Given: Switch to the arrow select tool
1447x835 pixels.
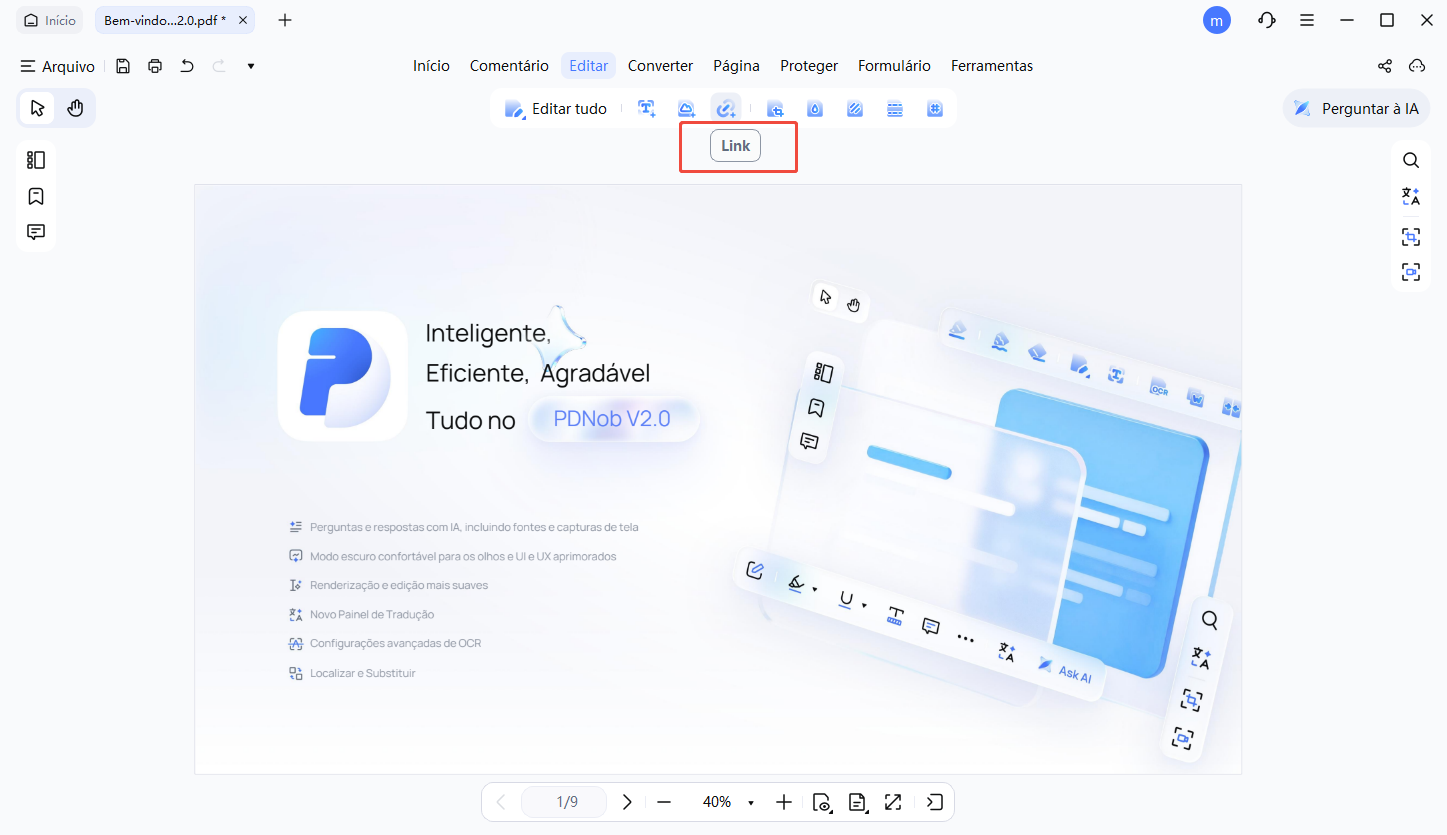Looking at the screenshot, I should coord(38,108).
